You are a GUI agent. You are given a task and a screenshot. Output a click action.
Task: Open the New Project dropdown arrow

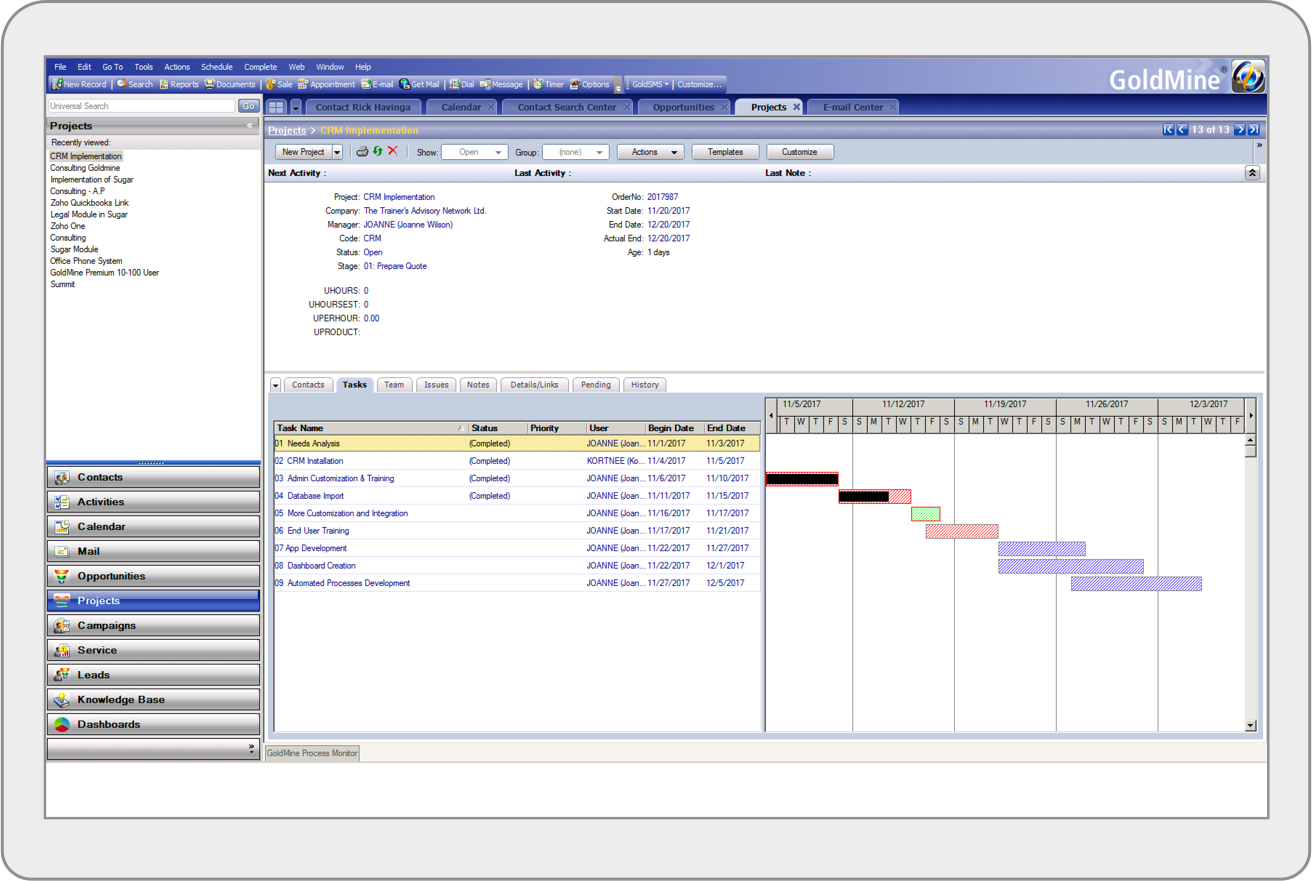[337, 152]
